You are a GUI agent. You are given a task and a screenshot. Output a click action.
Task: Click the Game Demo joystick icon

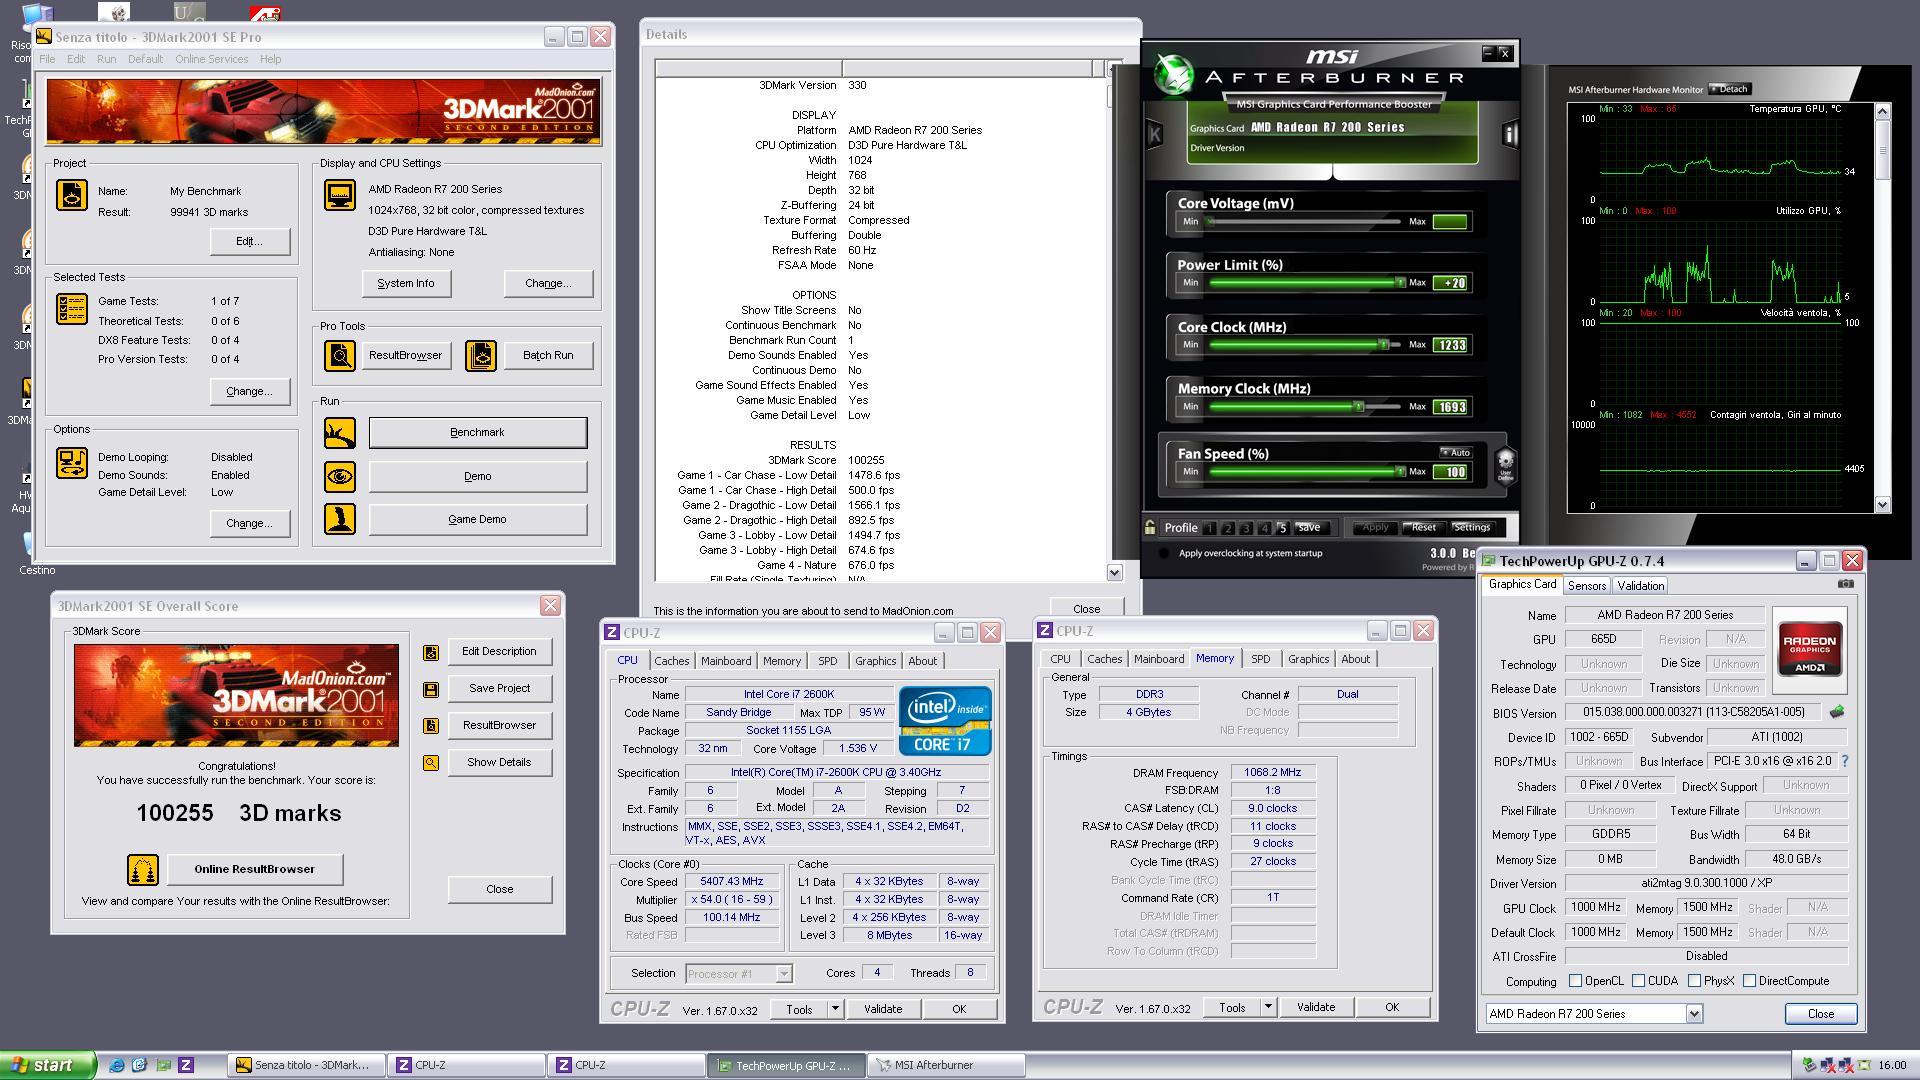pyautogui.click(x=340, y=519)
